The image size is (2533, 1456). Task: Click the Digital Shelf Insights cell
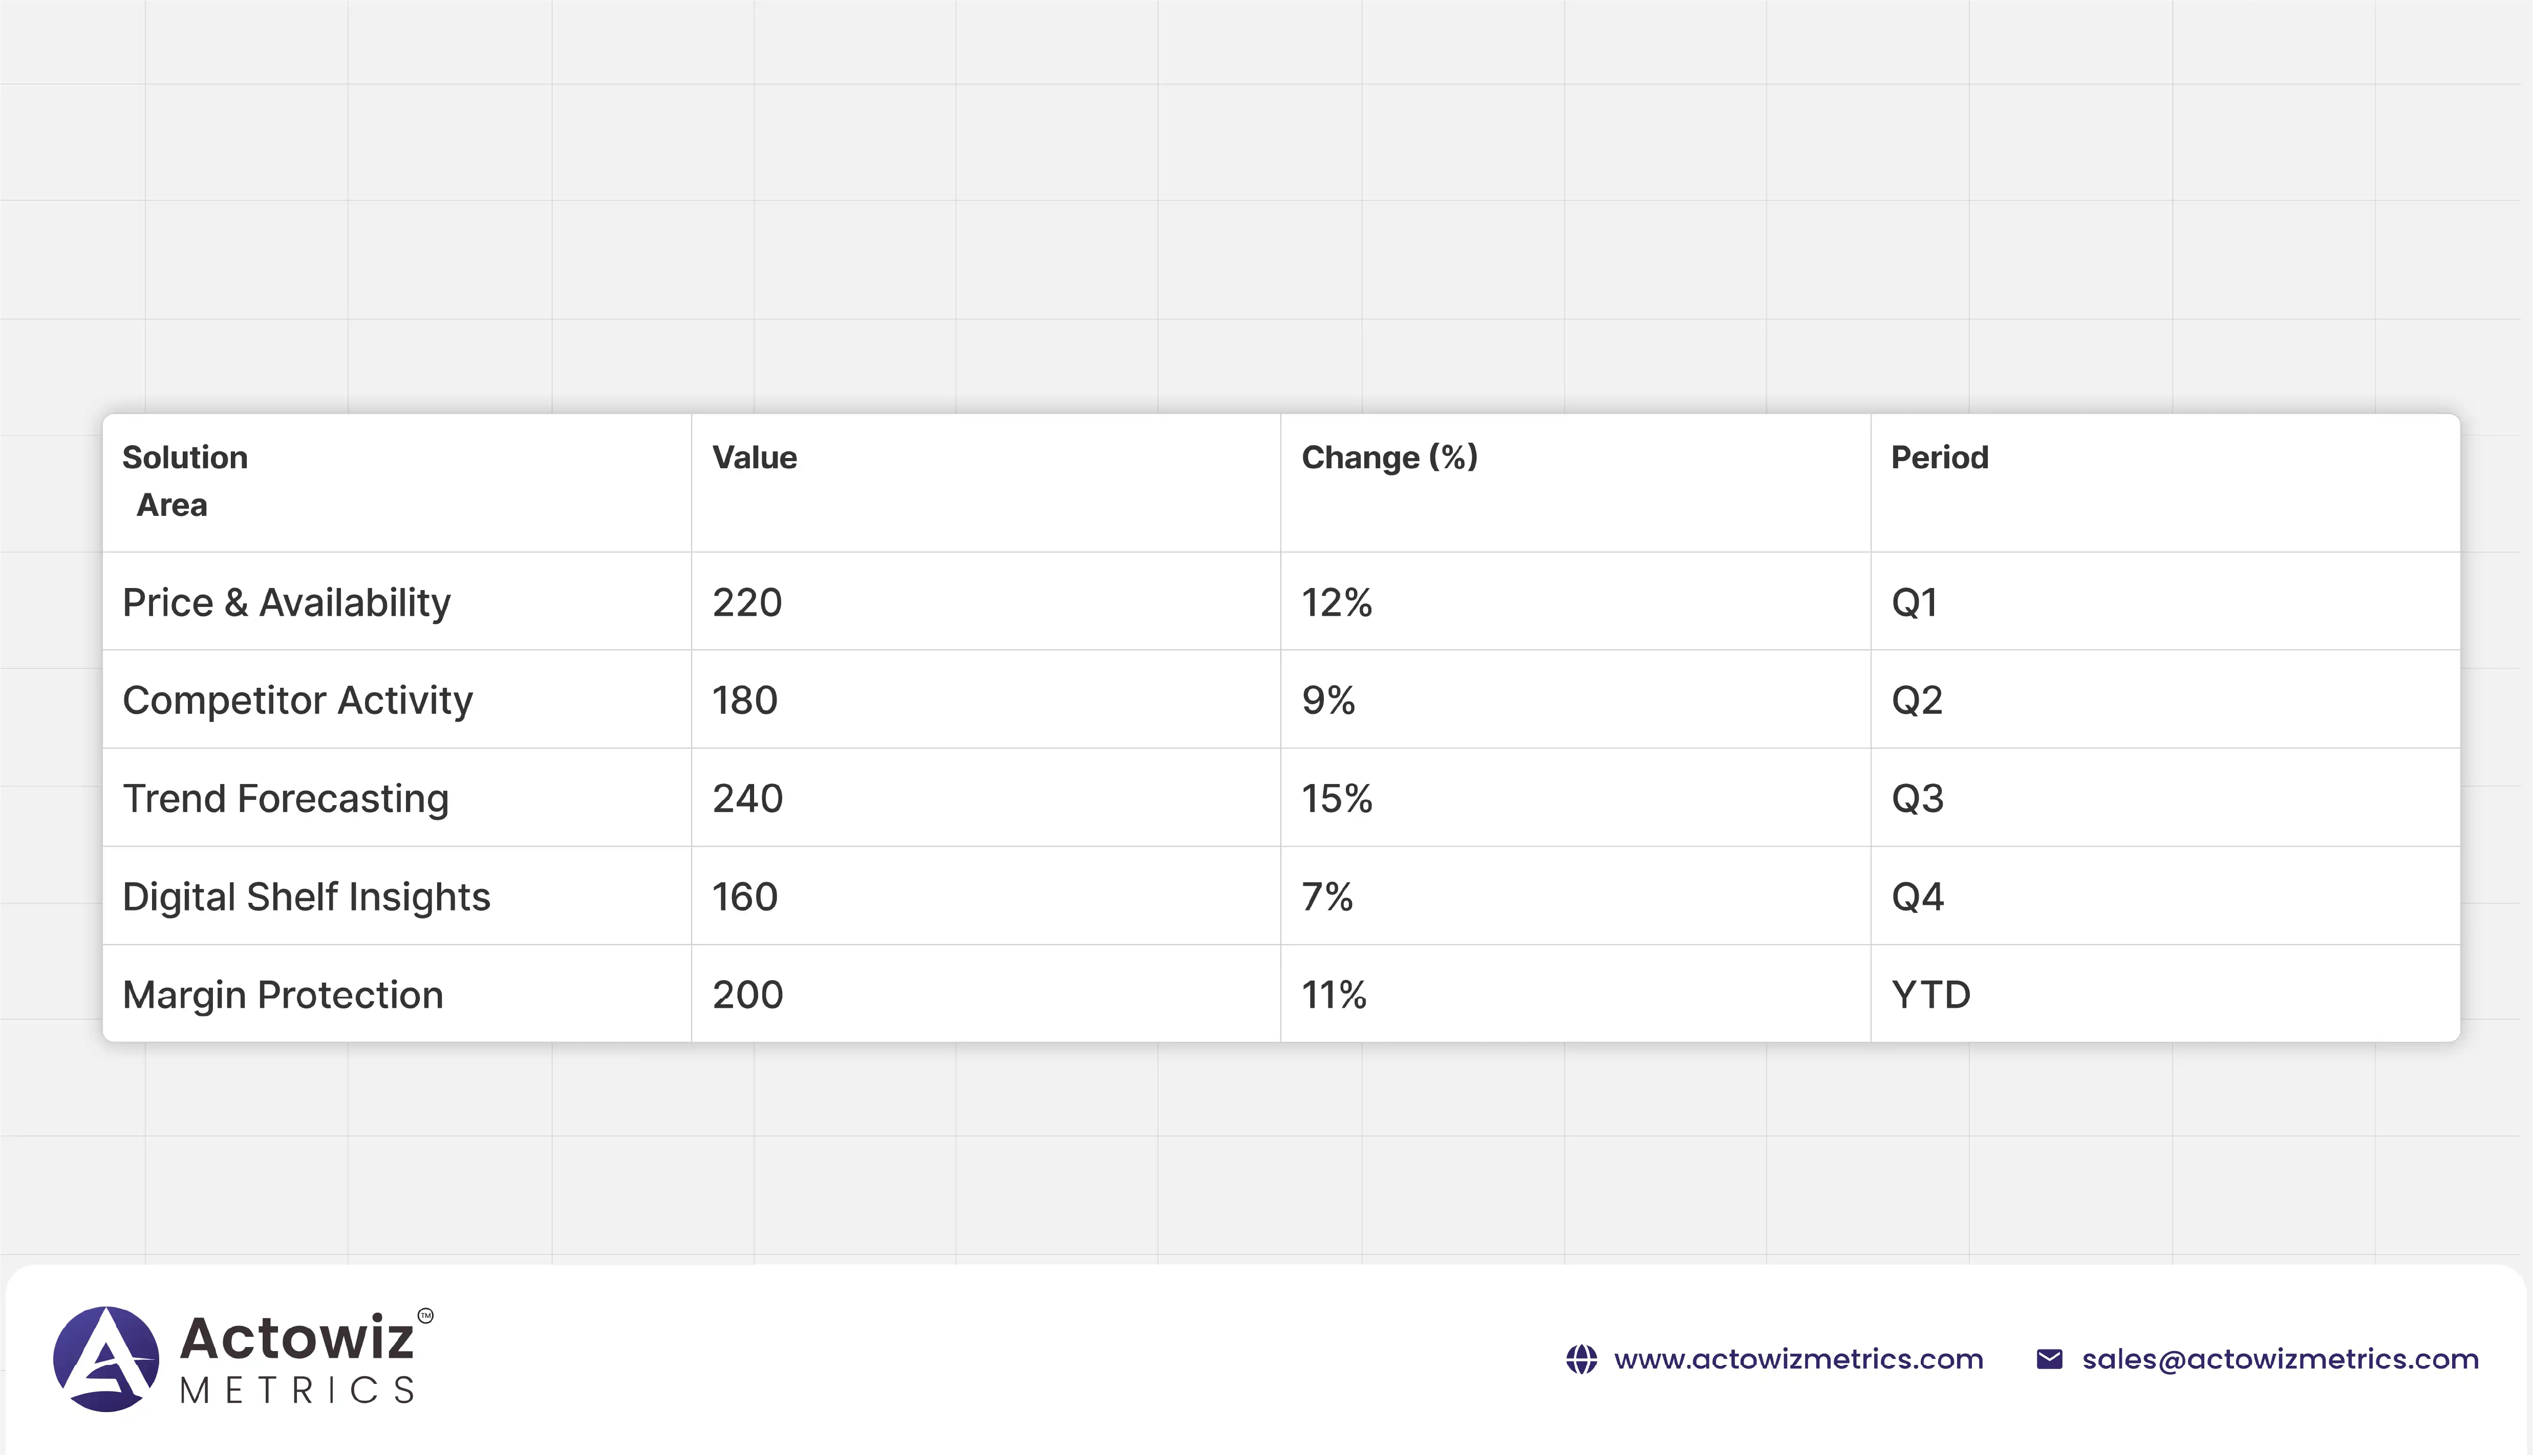click(x=306, y=896)
